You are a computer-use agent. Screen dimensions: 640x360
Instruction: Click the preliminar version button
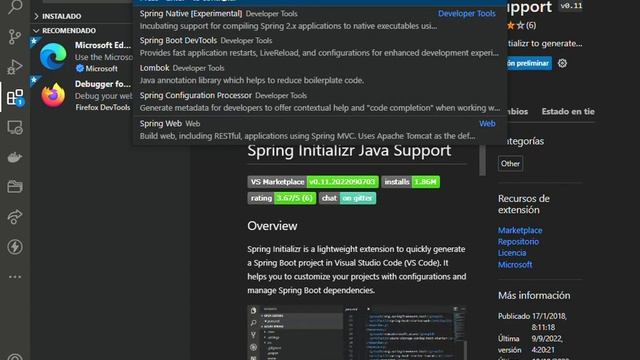coord(529,63)
